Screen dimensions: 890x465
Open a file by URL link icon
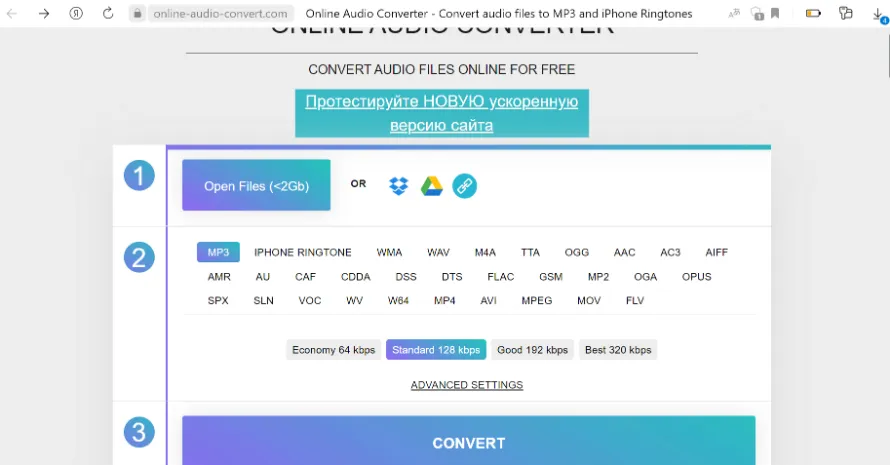pos(464,186)
